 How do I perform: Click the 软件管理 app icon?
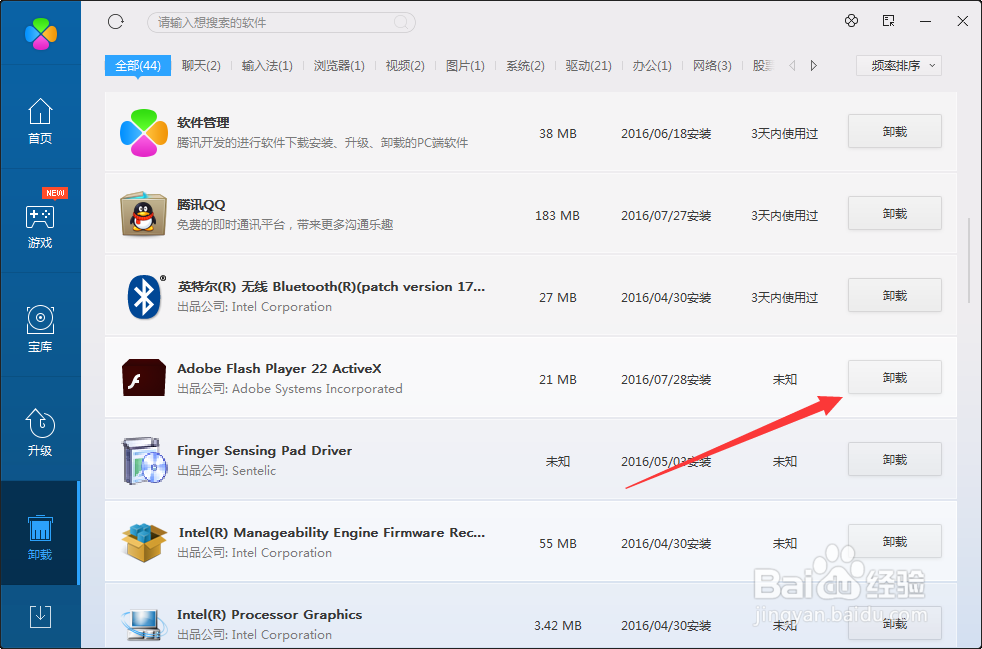pos(144,133)
